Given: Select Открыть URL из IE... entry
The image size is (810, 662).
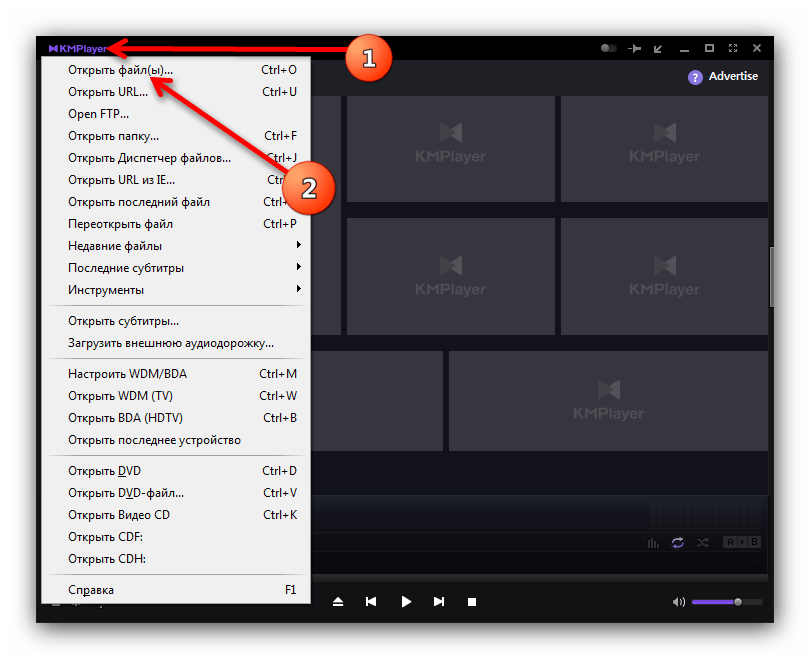Looking at the screenshot, I should [176, 180].
